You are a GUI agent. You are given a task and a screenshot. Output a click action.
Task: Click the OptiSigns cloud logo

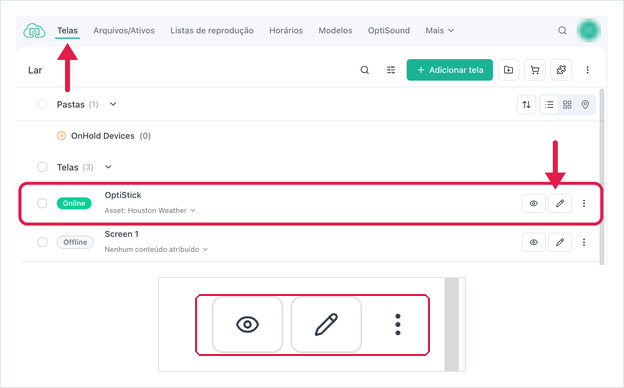pos(34,30)
